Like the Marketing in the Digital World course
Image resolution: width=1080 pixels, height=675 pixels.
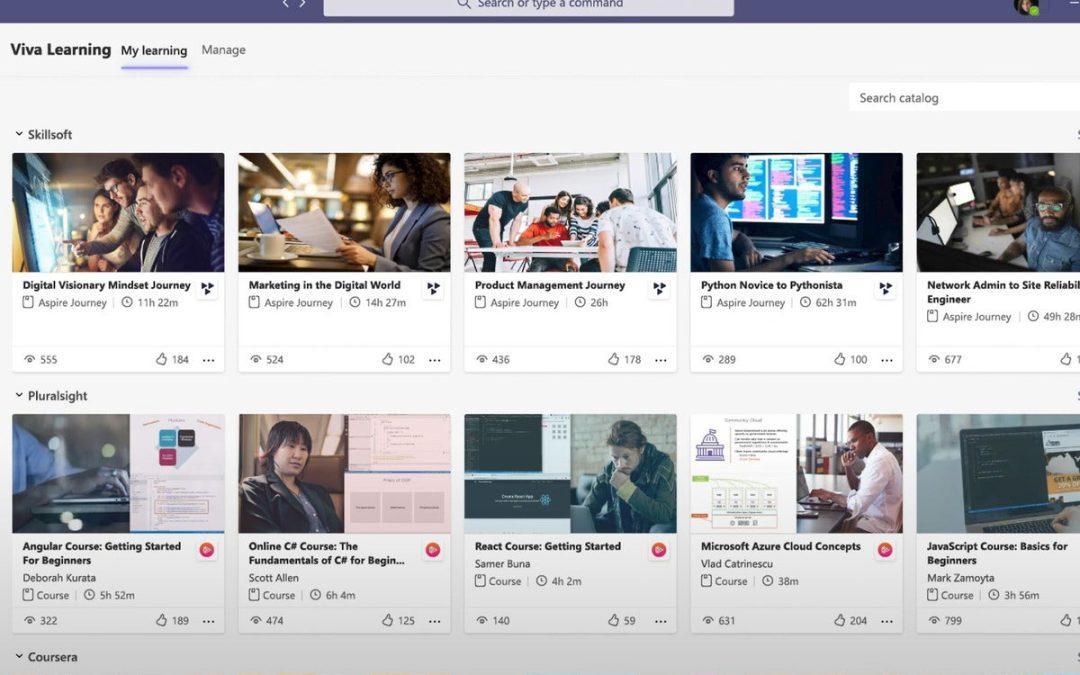click(387, 359)
